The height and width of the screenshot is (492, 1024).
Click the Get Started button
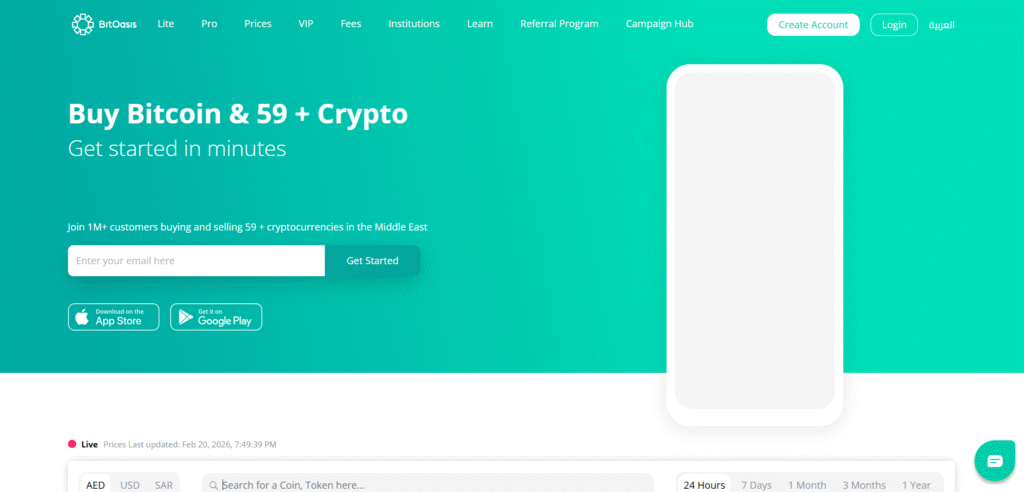coord(372,261)
